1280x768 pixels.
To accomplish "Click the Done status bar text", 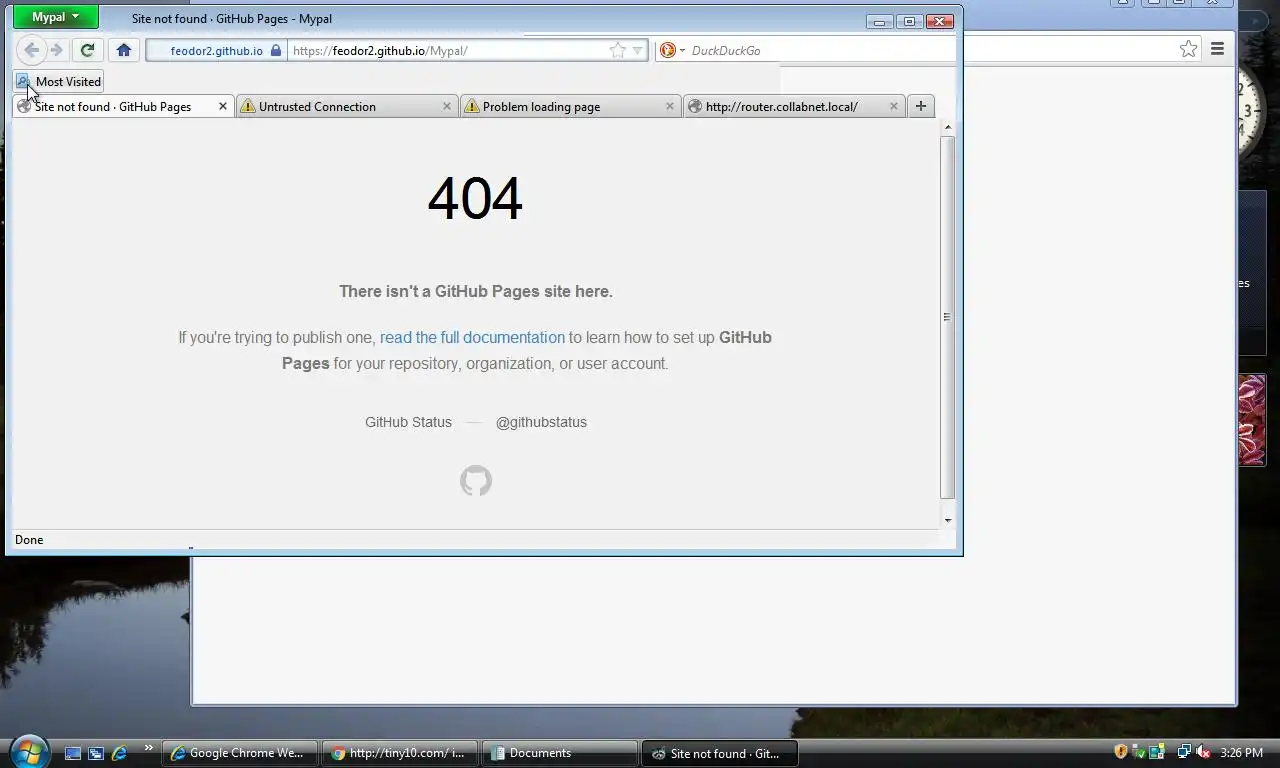I will click(x=29, y=540).
